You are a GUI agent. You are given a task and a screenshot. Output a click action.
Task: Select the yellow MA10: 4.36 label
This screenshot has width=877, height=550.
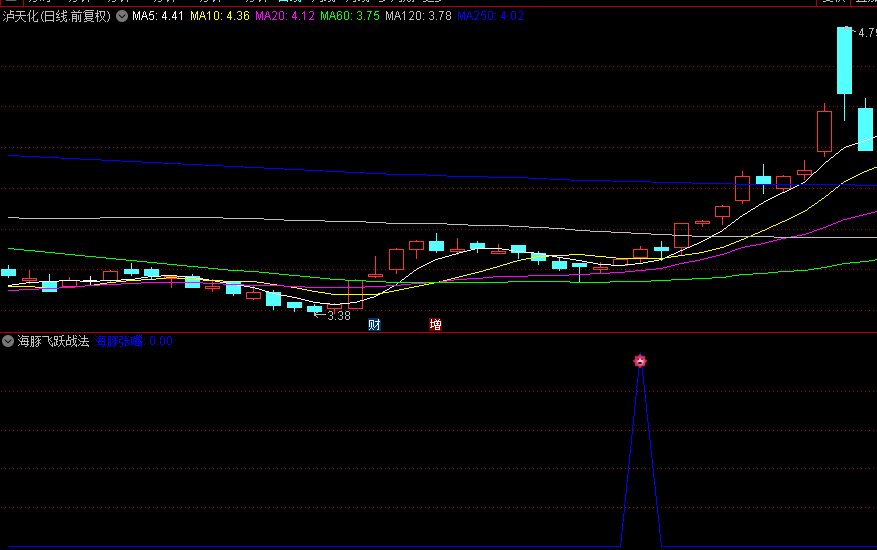[x=220, y=16]
